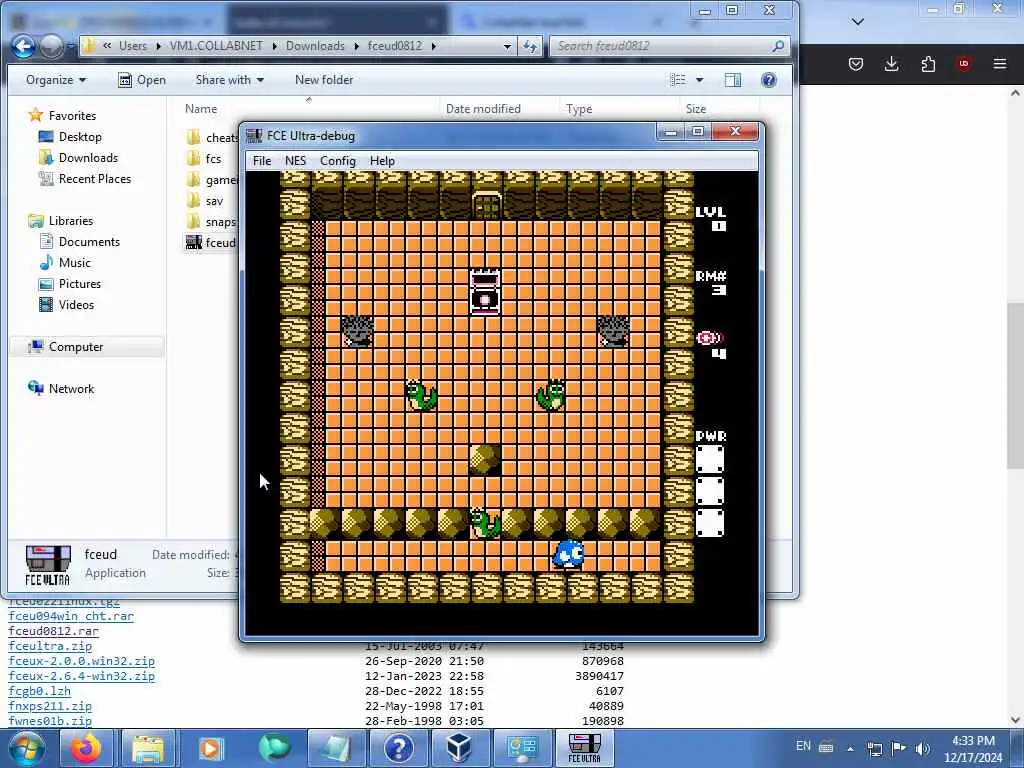The height and width of the screenshot is (768, 1024).
Task: Click the New folder button
Action: (324, 80)
